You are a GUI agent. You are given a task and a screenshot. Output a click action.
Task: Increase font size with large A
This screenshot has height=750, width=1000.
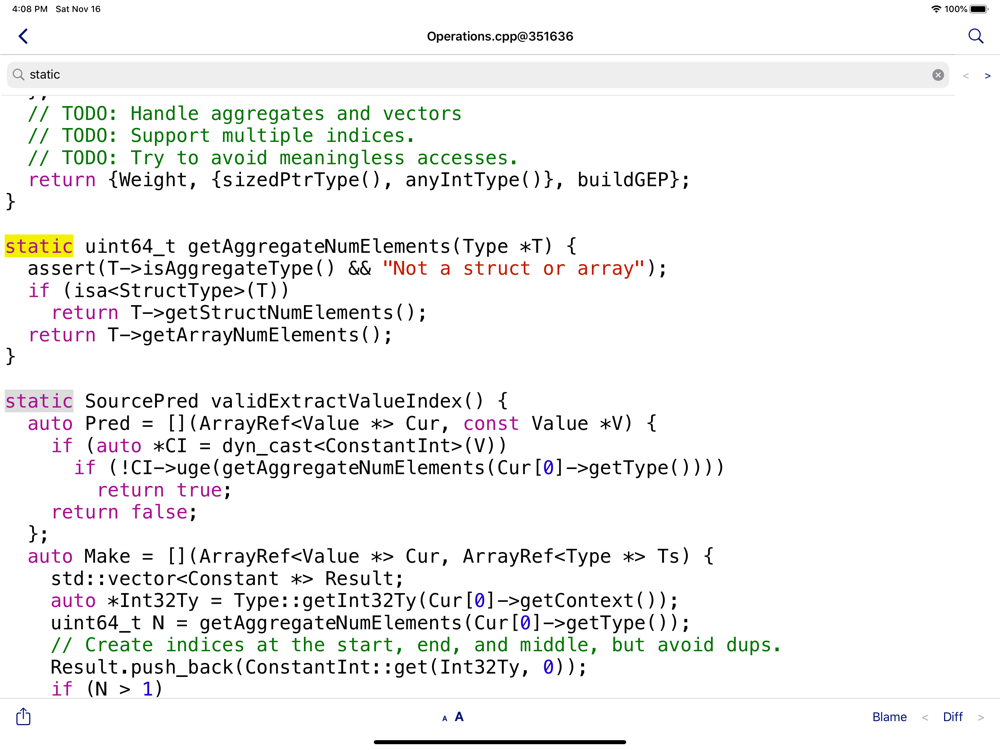[459, 716]
